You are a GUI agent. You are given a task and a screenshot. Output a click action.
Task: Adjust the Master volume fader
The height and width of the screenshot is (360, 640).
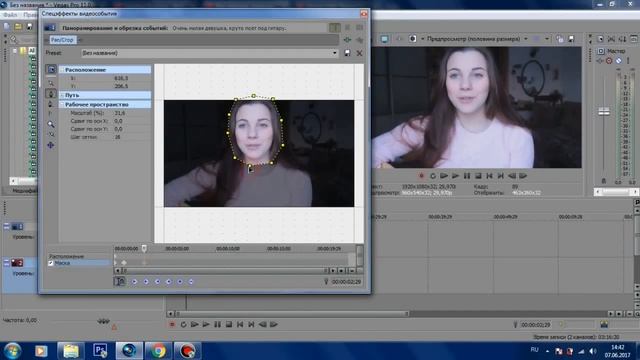pos(604,111)
